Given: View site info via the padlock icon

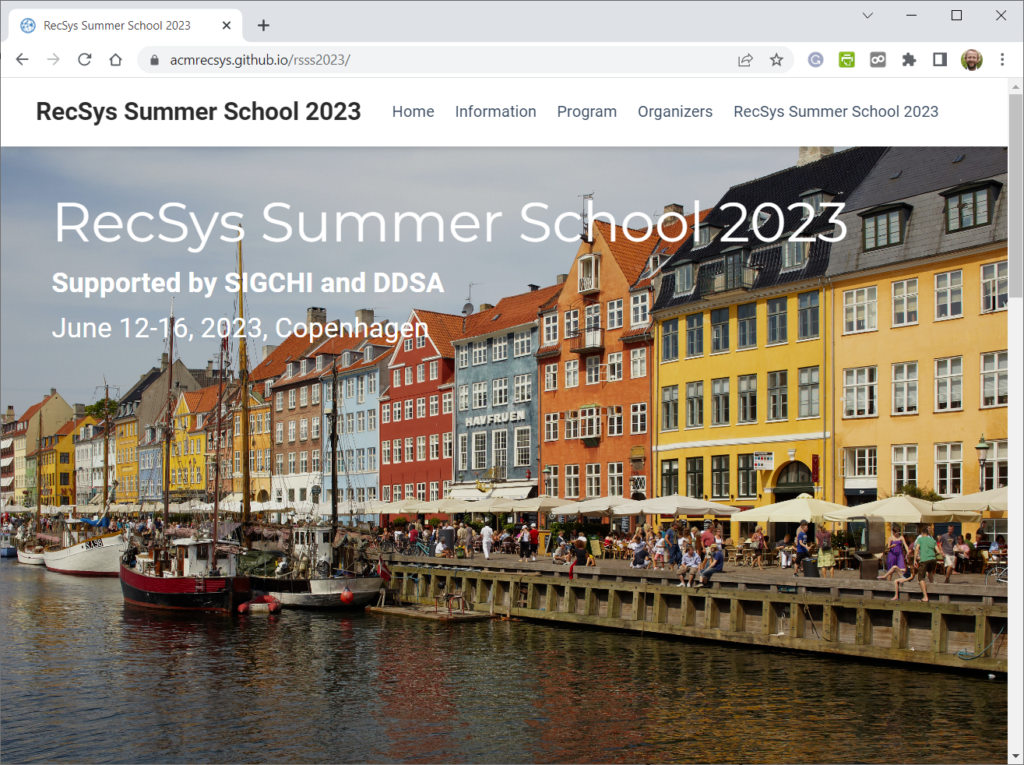Looking at the screenshot, I should [x=154, y=60].
